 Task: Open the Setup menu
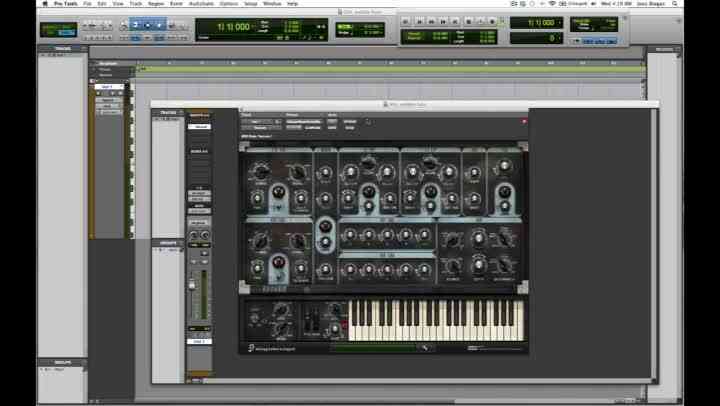tap(250, 3)
